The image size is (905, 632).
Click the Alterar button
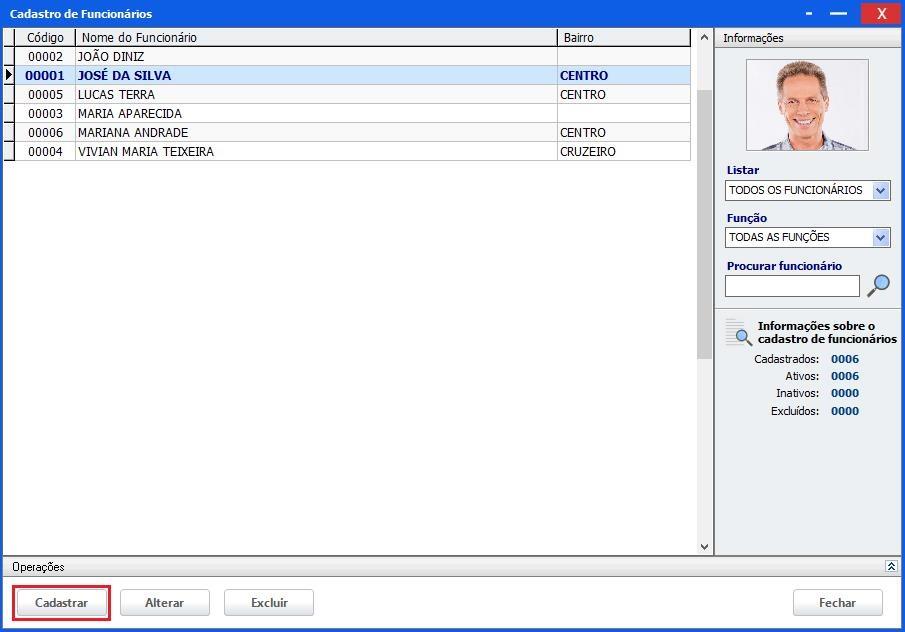[x=164, y=603]
